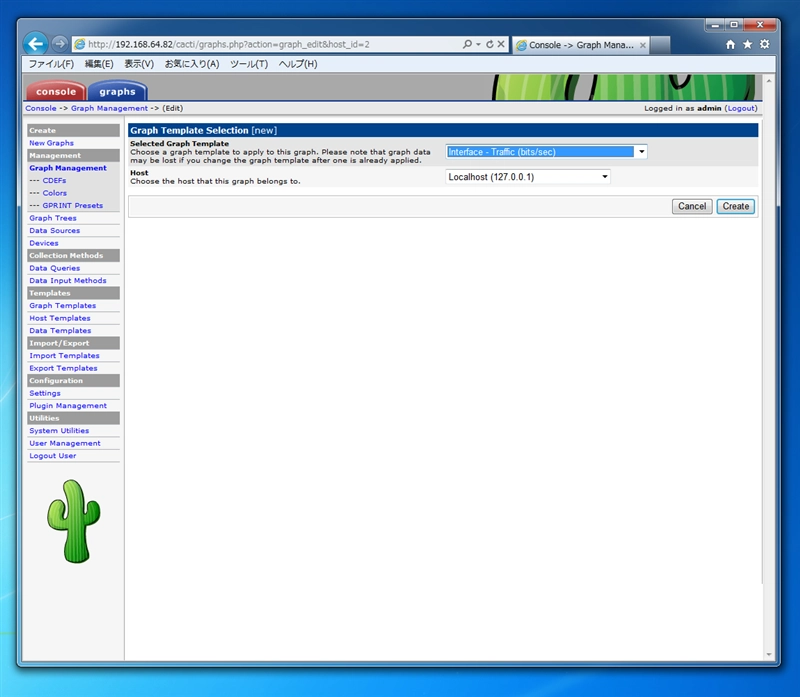
Task: Click Console breadcrumb link
Action: 41,108
